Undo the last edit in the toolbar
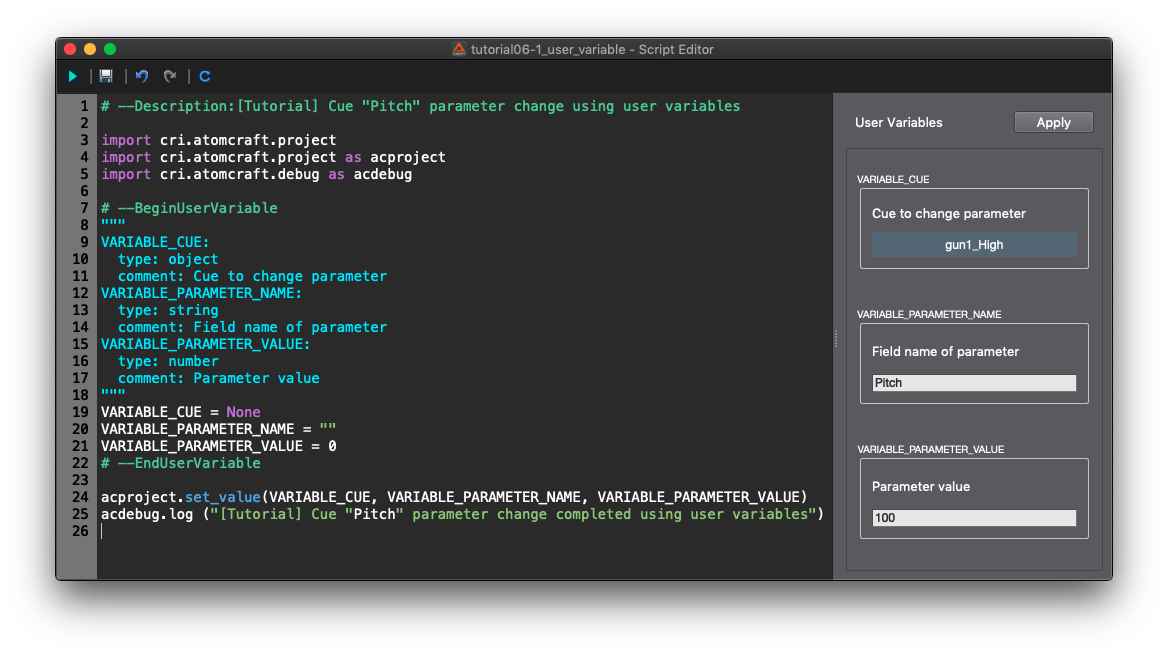 (x=142, y=76)
